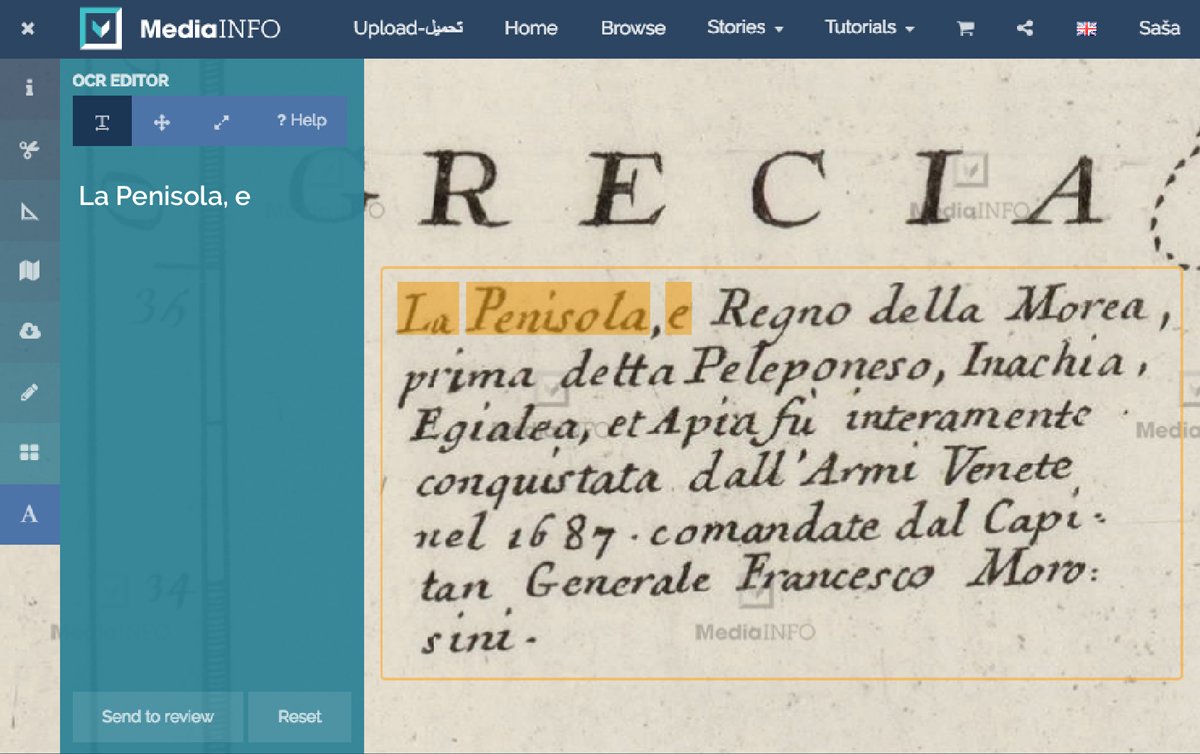Screen dimensions: 1200x754
Task: Click the 'La Penisola, e' text field
Action: 165,196
